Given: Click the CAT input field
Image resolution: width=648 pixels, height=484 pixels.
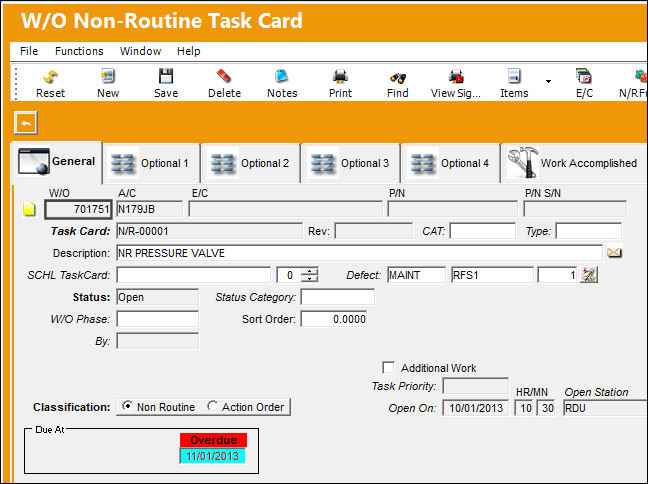Looking at the screenshot, I should pyautogui.click(x=483, y=231).
